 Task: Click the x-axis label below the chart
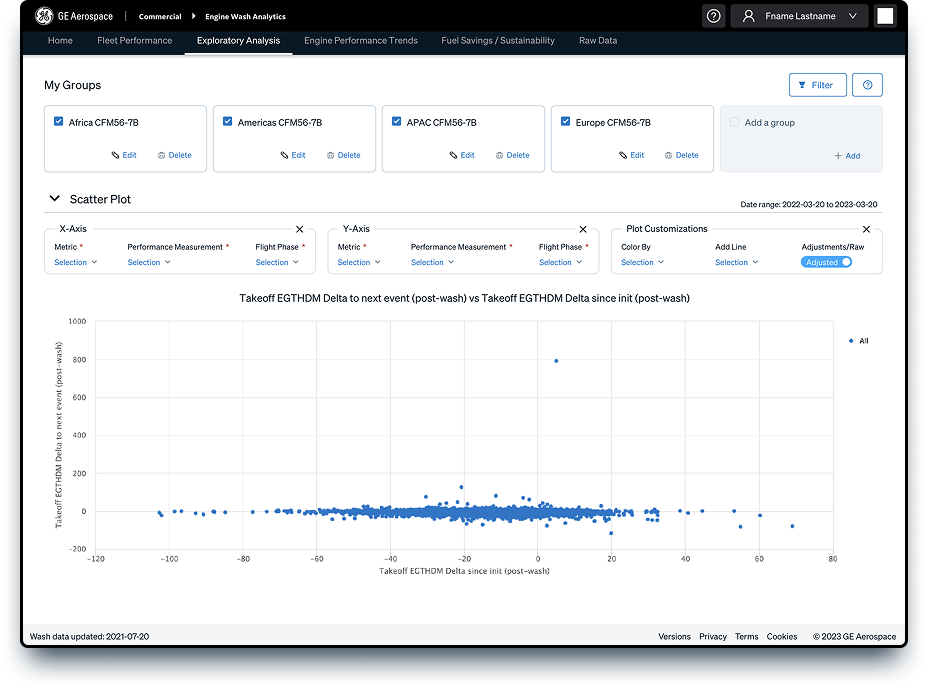(x=464, y=571)
